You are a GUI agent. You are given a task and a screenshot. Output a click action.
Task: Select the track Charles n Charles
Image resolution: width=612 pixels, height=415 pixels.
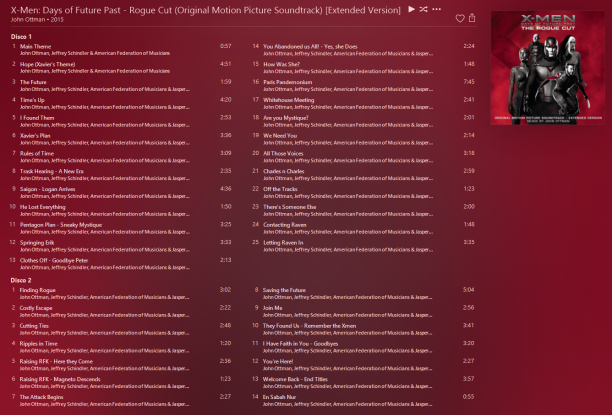[x=284, y=171]
